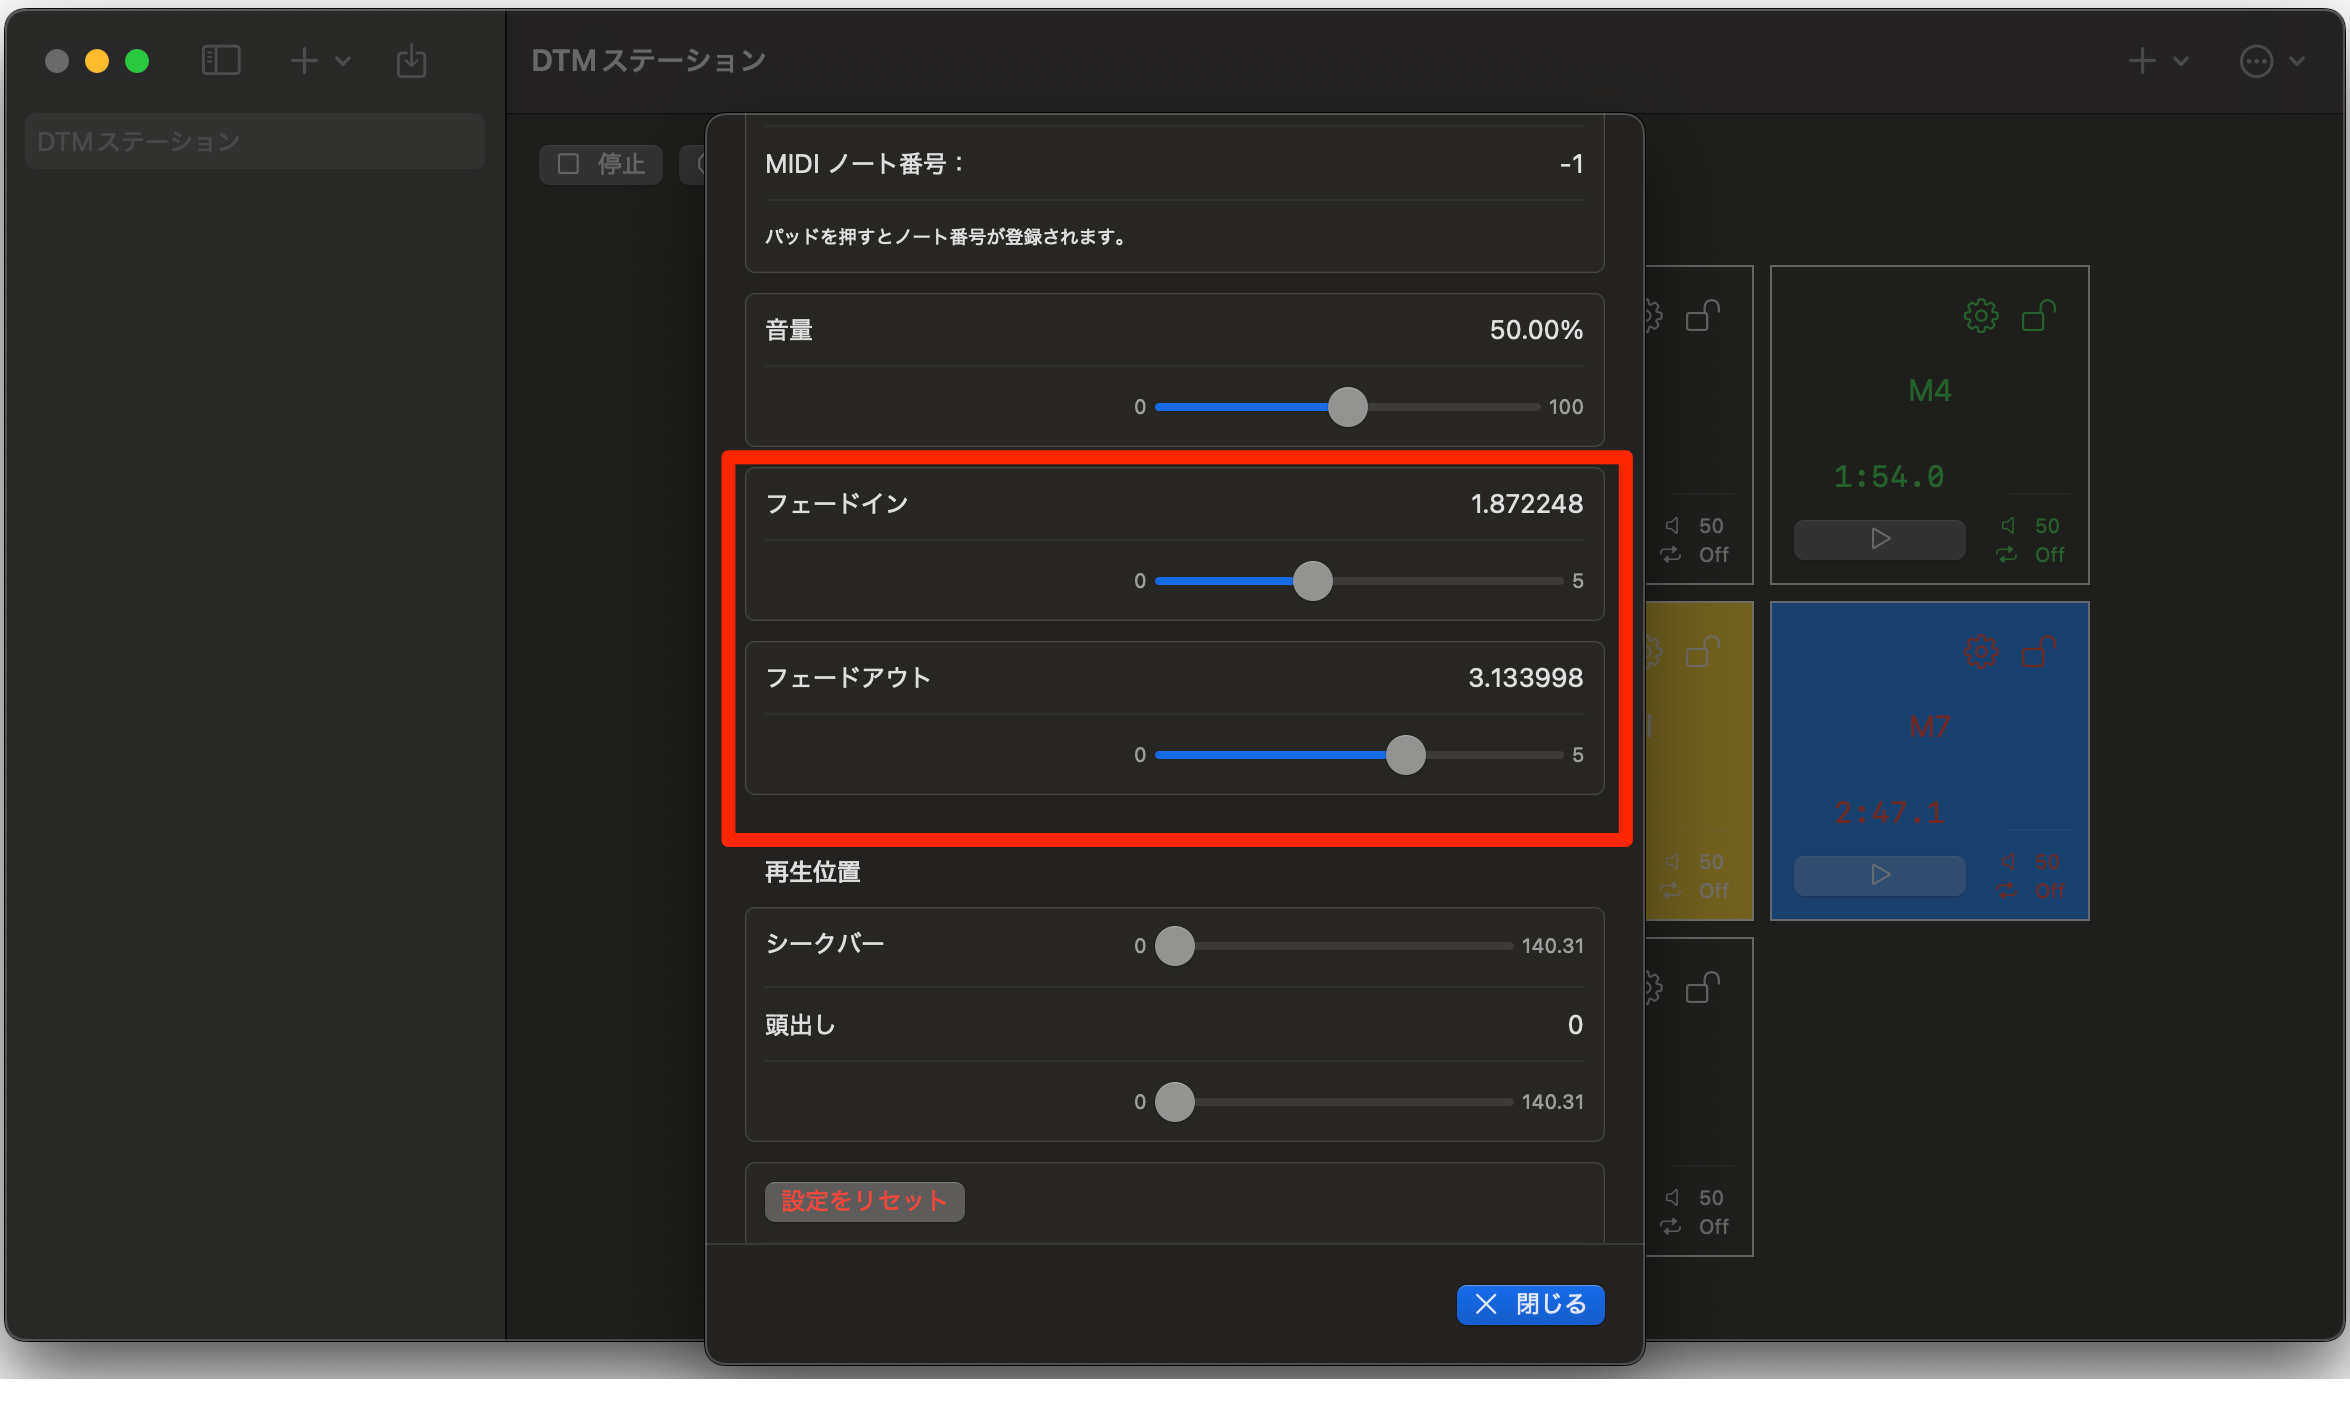Click loop icon on the bottom pad behind the dialog
The height and width of the screenshot is (1420, 2350).
(x=1671, y=1227)
